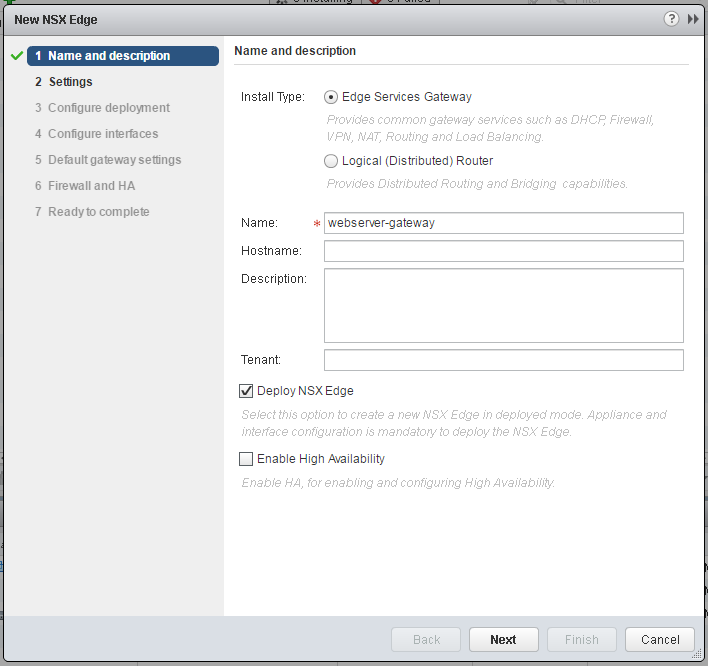Click the 'Provides Distributed Routing and Bridging' description
708x666 pixels.
click(x=477, y=184)
